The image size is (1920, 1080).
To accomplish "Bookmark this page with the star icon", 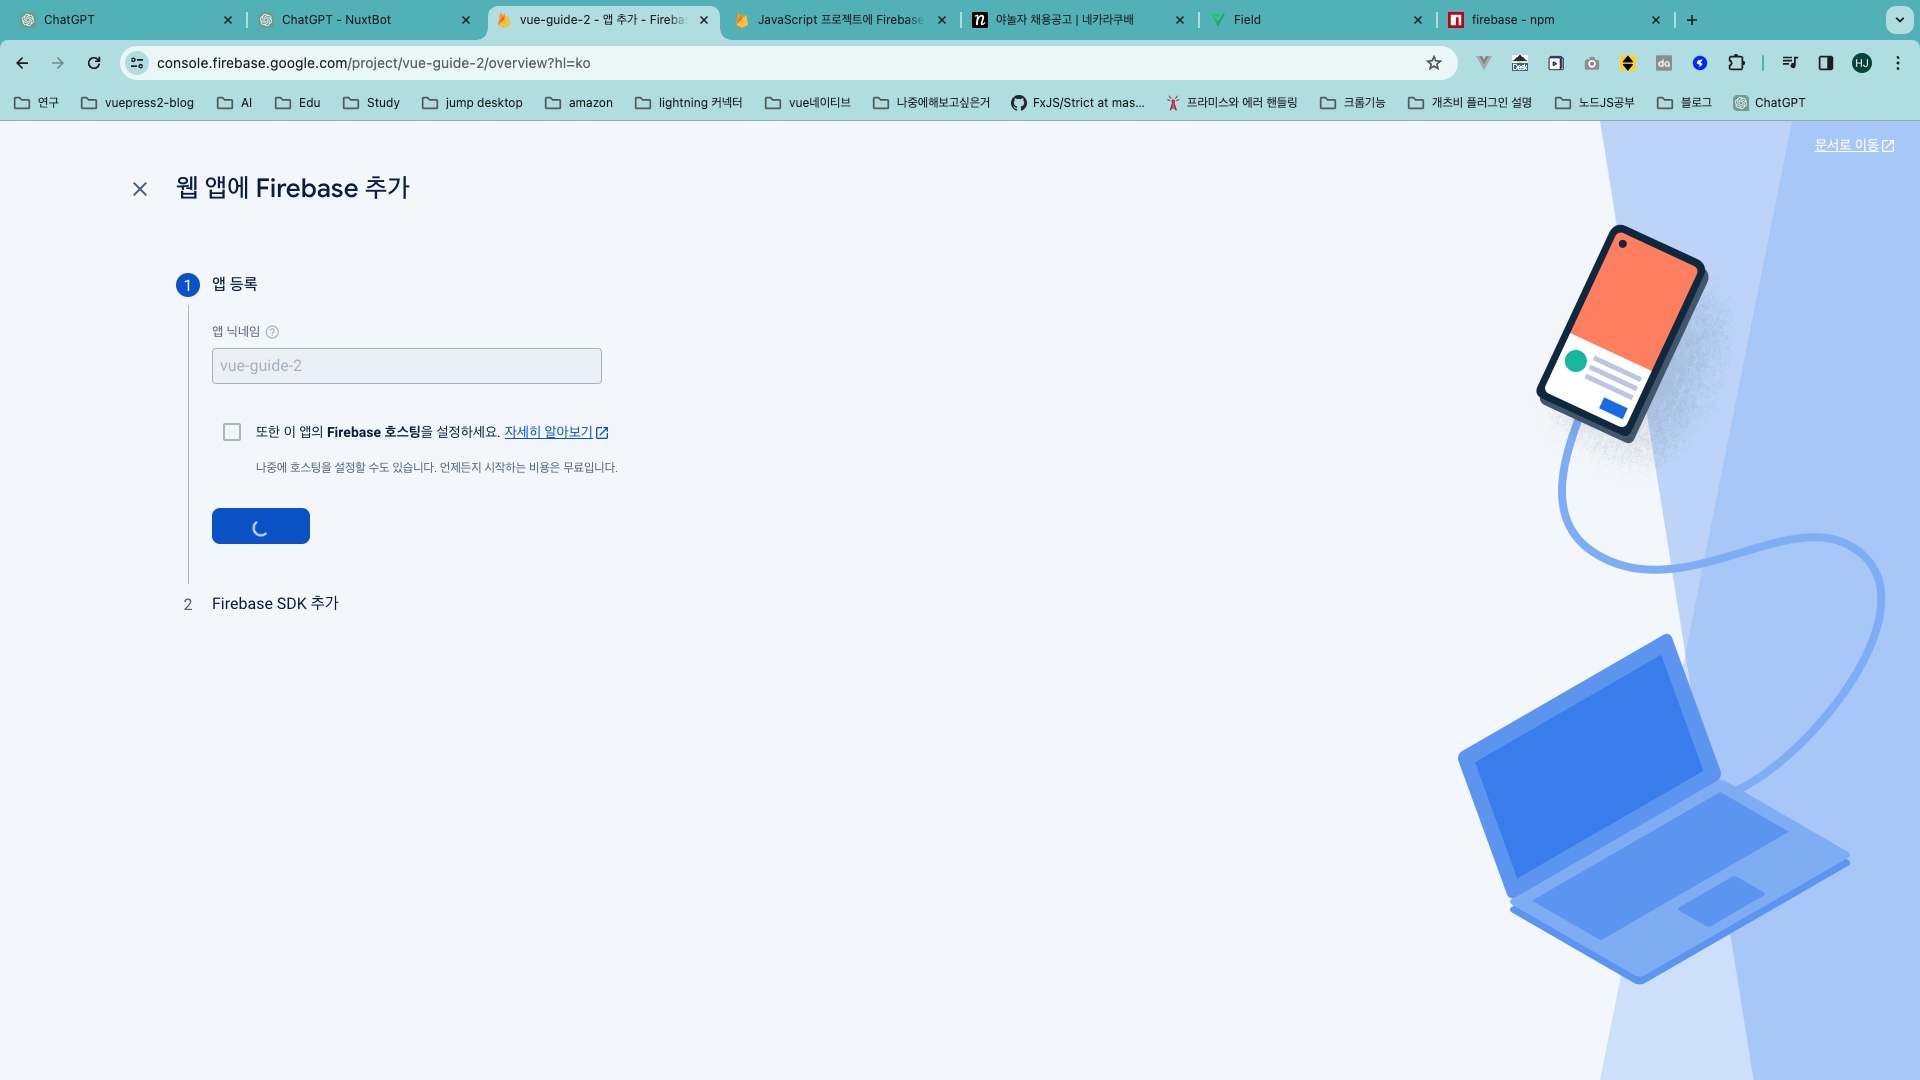I will point(1434,63).
